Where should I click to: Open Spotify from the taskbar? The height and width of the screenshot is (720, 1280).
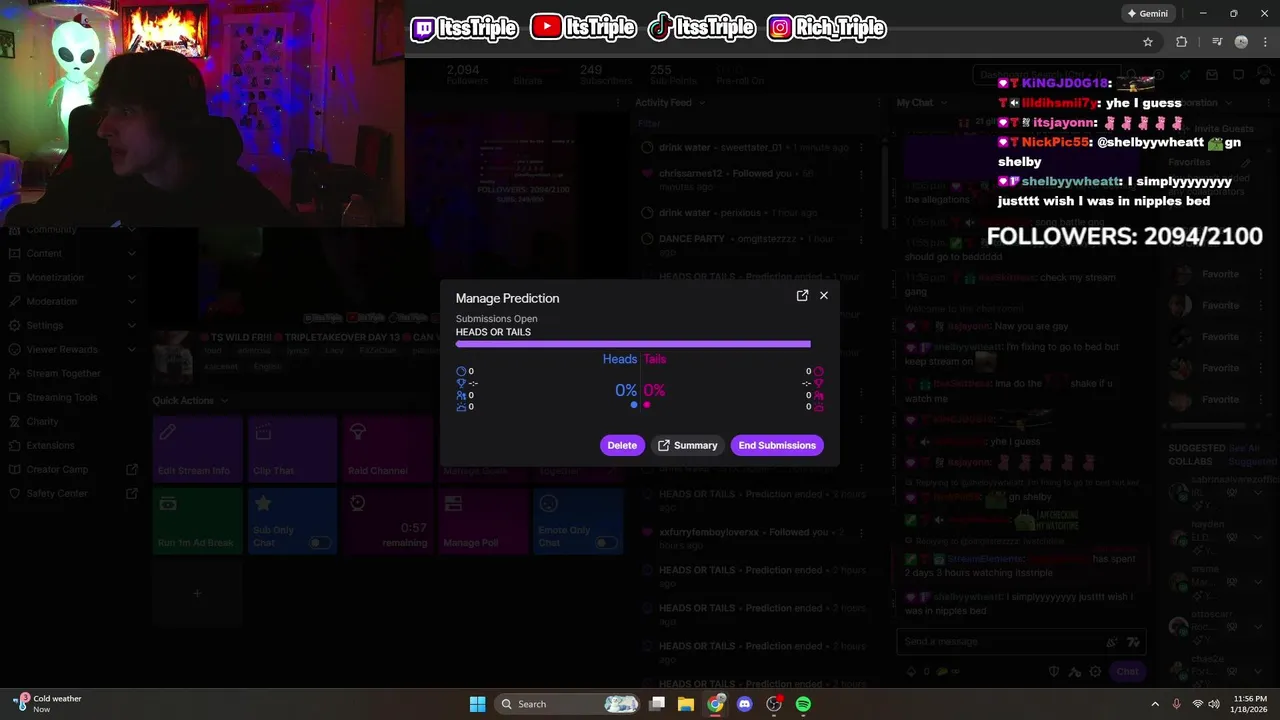pos(803,704)
